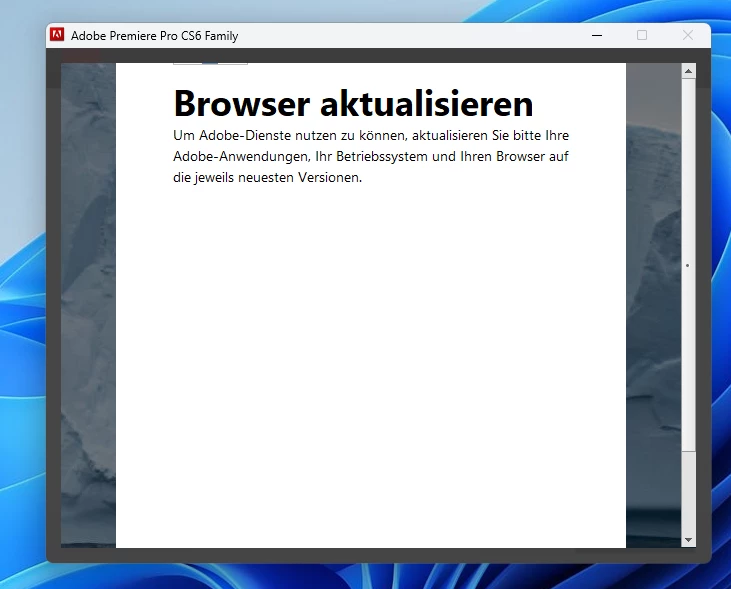This screenshot has width=731, height=589.
Task: Click the Adobe logo icon in title bar
Action: tap(57, 35)
